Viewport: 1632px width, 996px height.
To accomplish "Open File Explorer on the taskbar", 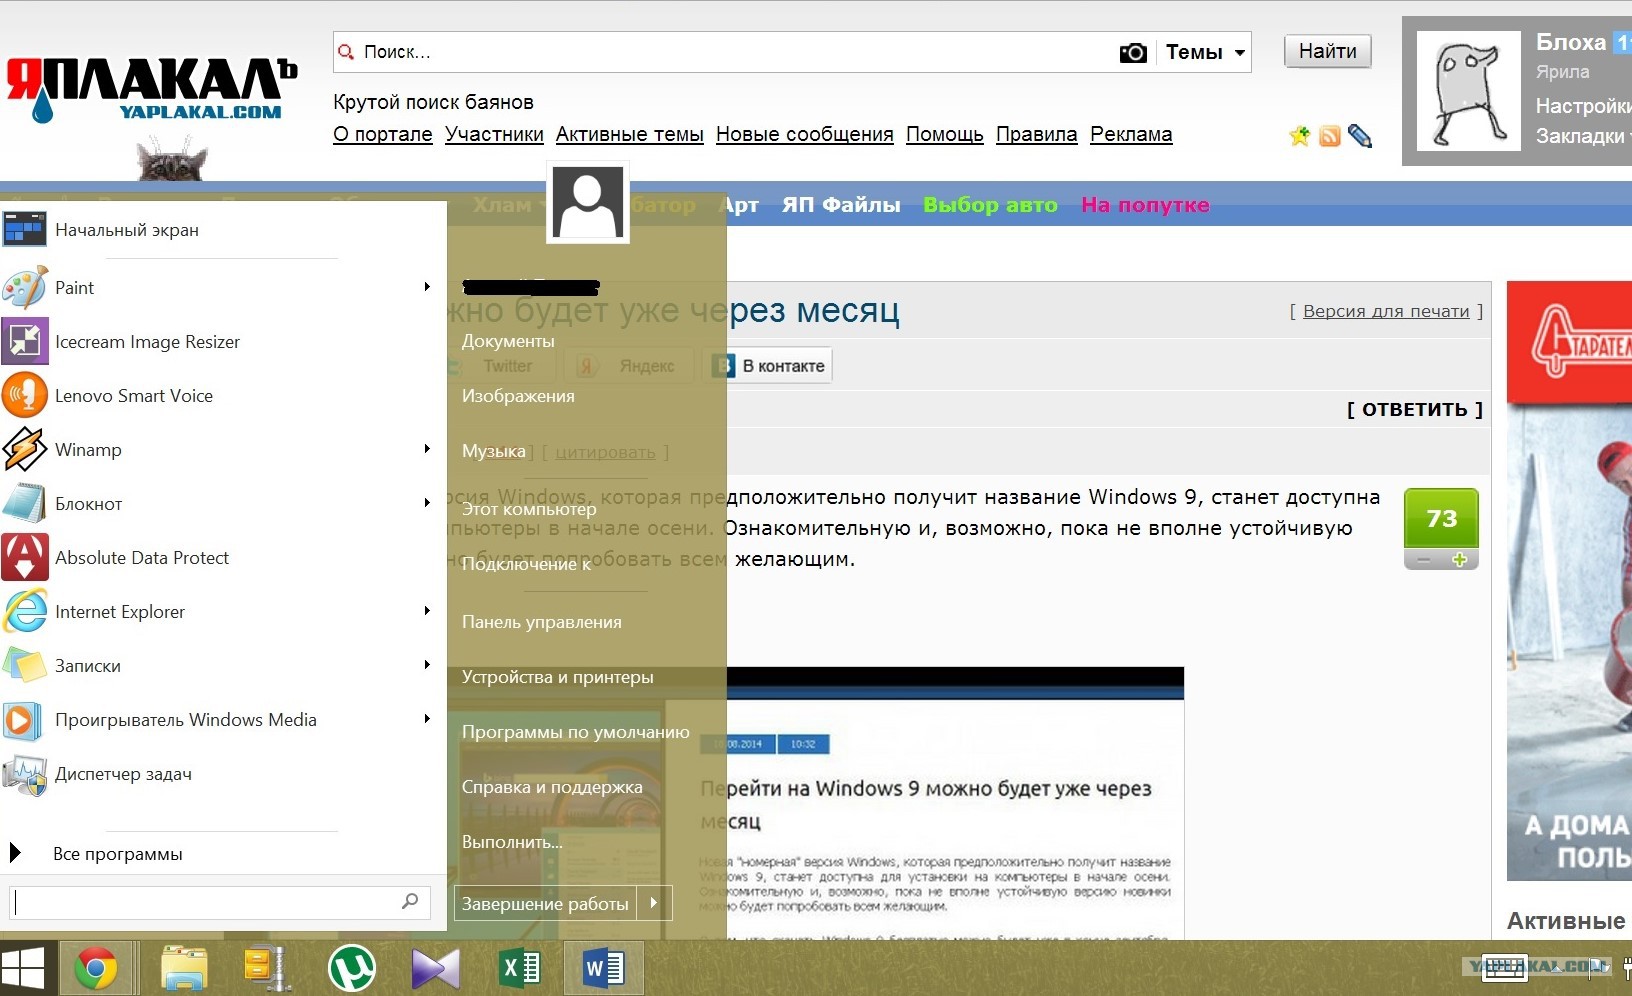I will [185, 968].
